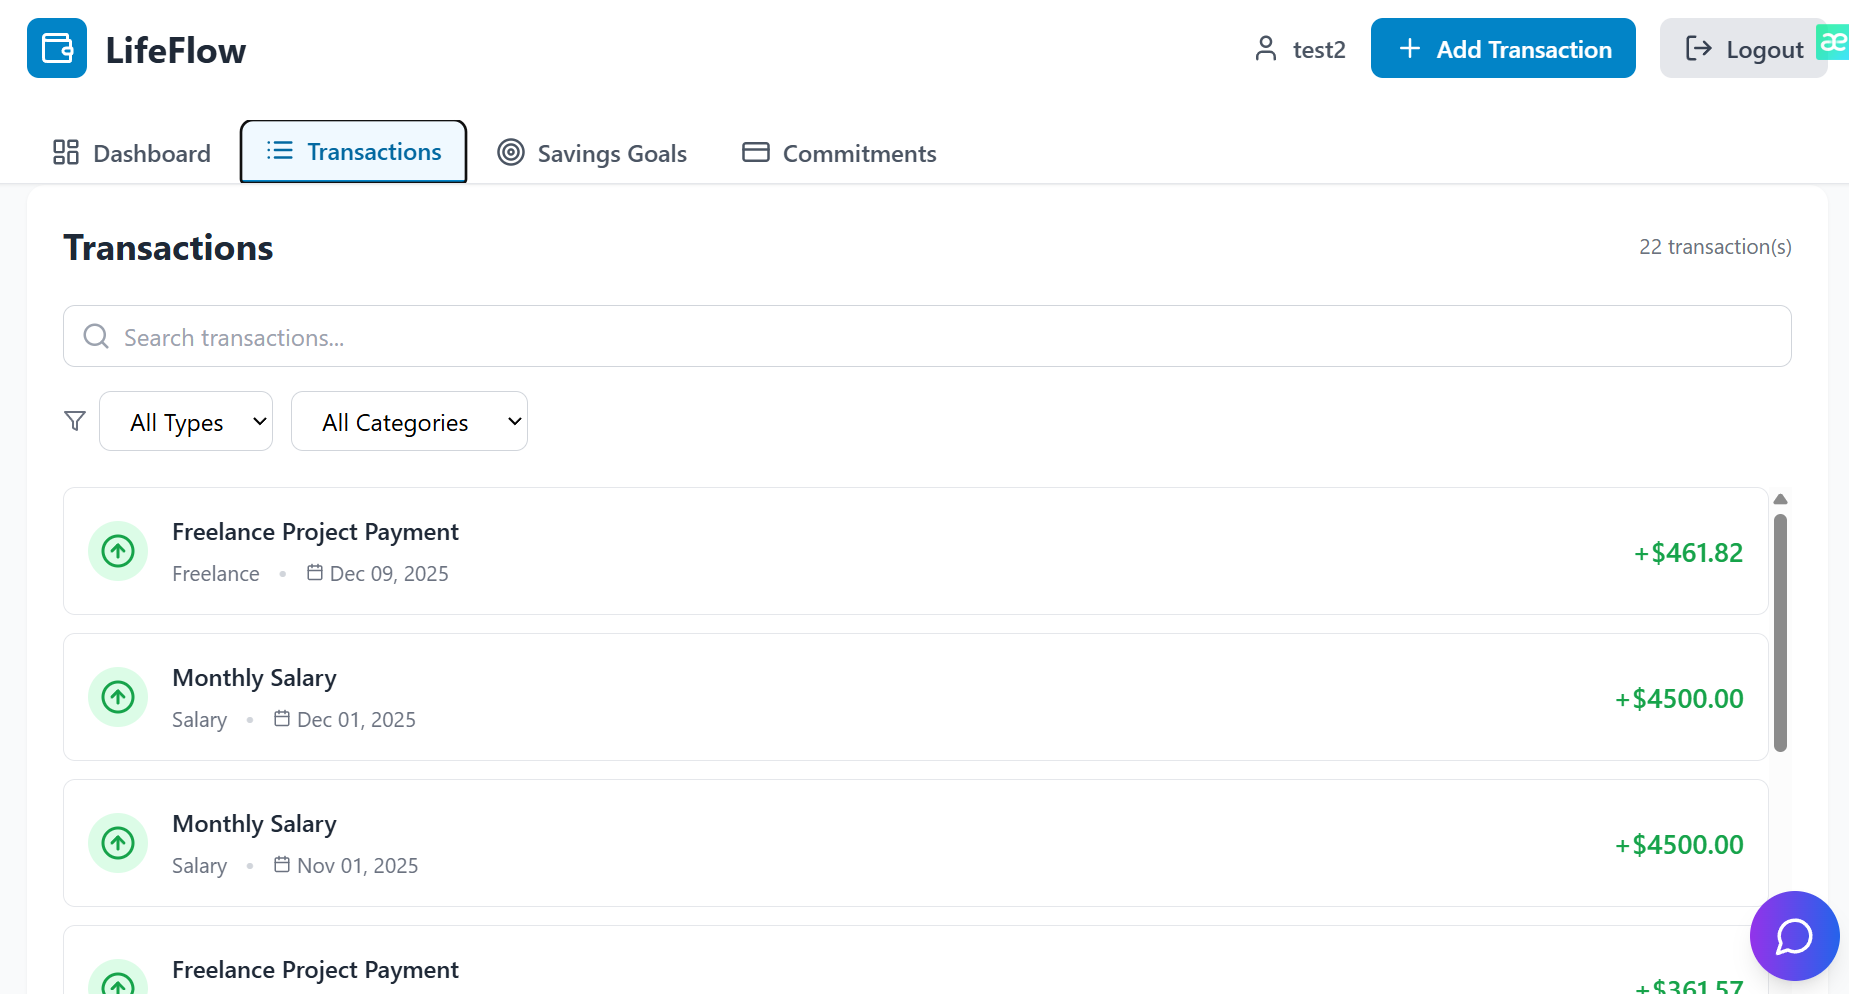The width and height of the screenshot is (1849, 994).
Task: Click the Dec 09, 2025 date text
Action: (389, 573)
